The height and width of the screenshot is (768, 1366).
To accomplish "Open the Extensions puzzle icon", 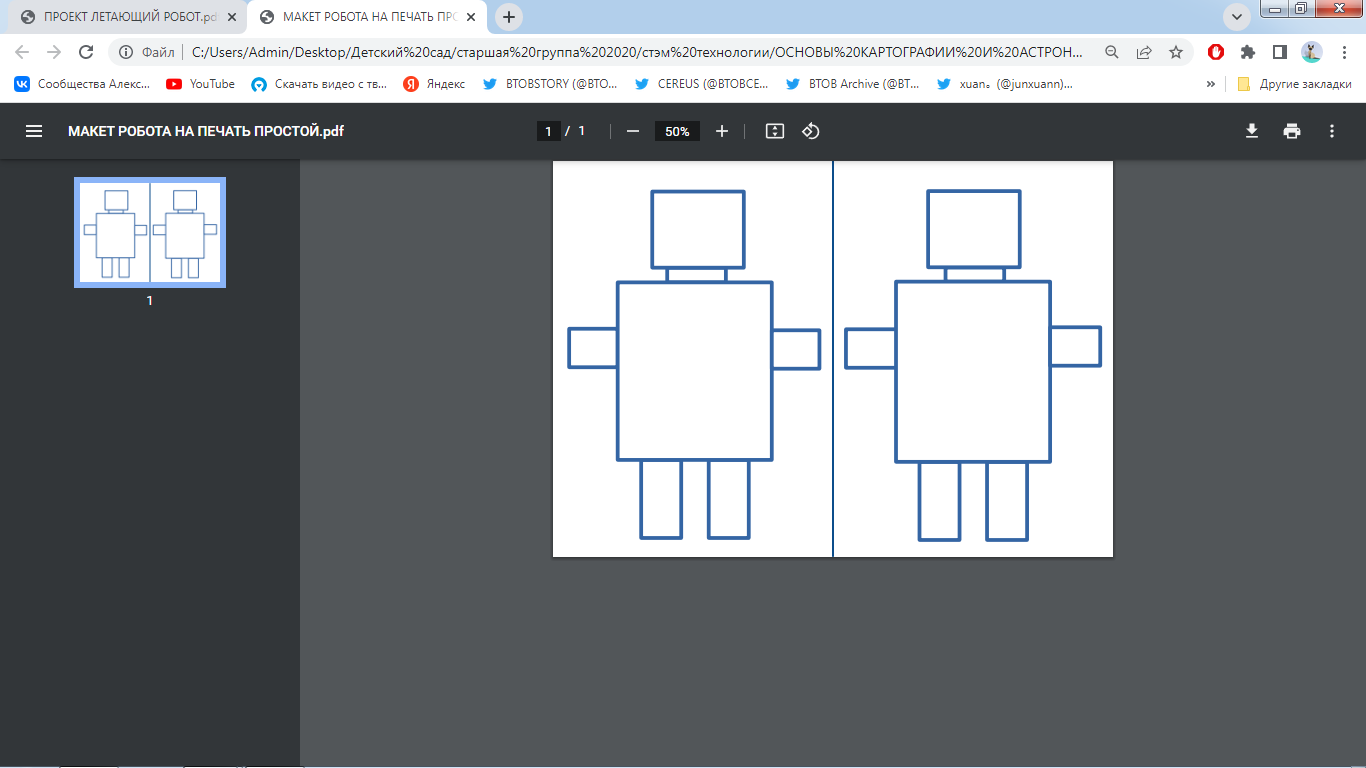I will pos(1247,52).
